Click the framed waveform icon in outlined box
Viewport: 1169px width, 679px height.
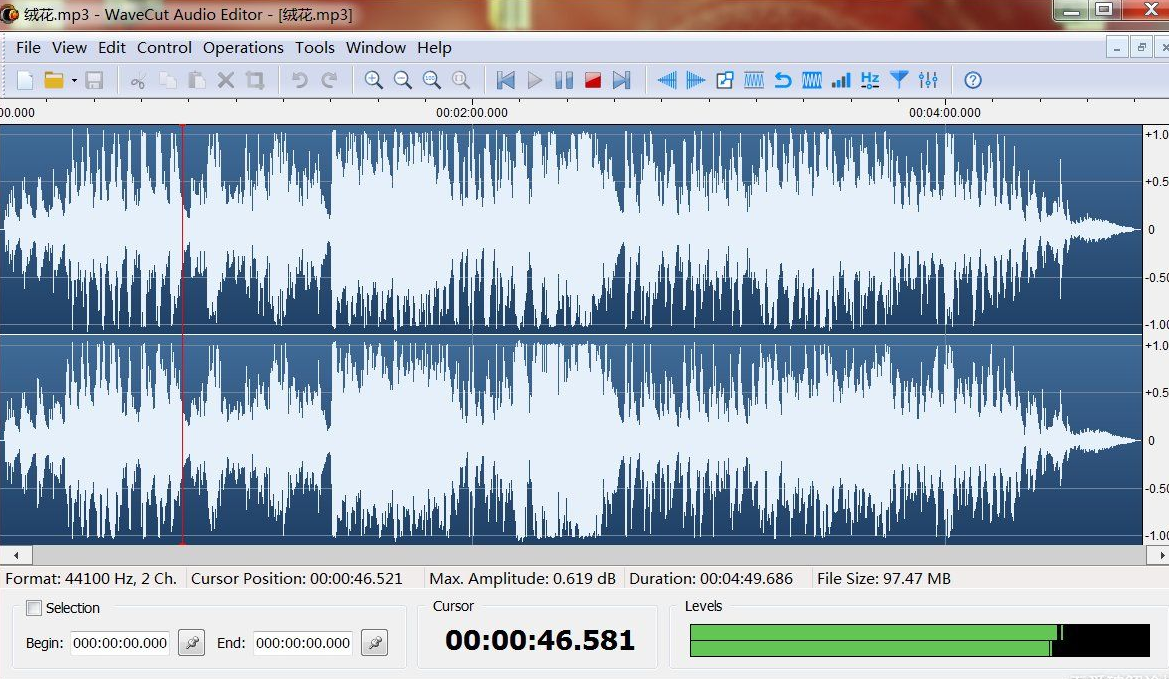pyautogui.click(x=754, y=80)
